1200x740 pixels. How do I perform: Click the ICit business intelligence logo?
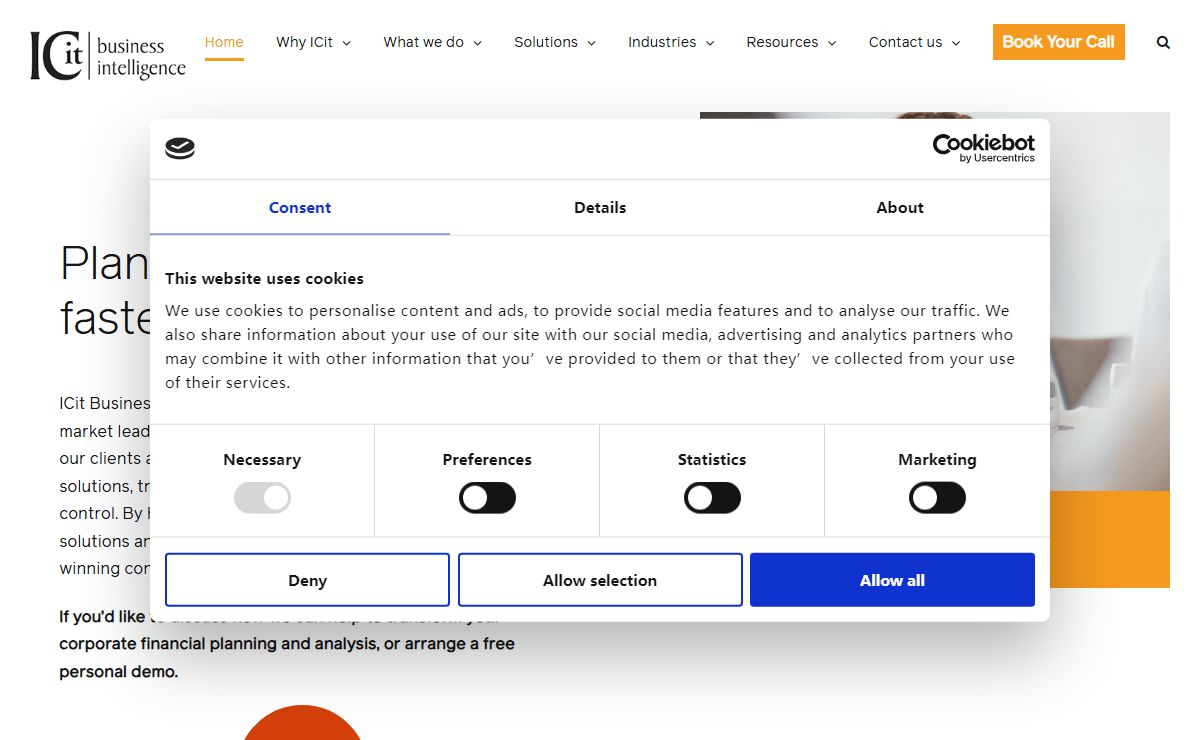(108, 56)
